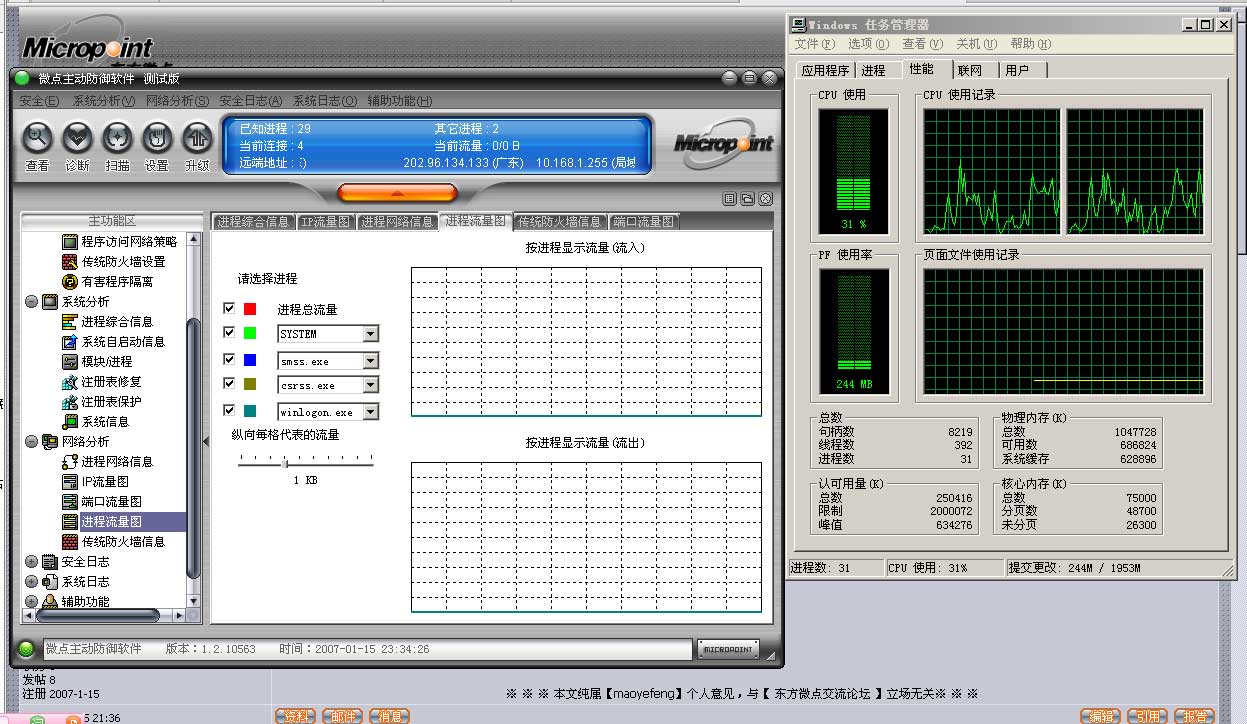Open 传统防火墙设置 in the sidebar

(x=123, y=261)
